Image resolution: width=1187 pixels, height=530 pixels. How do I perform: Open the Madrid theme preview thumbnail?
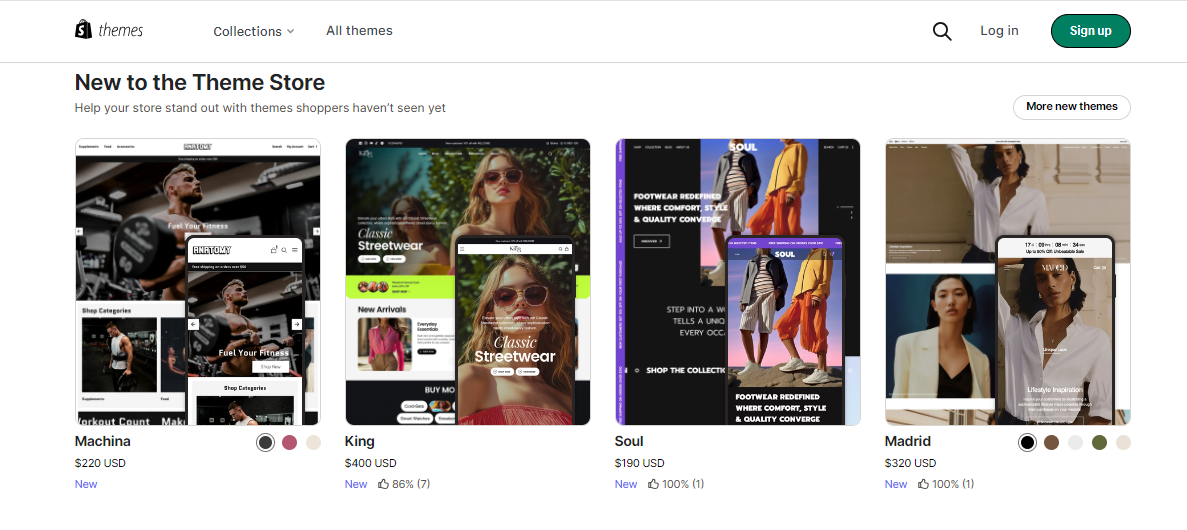point(1008,282)
